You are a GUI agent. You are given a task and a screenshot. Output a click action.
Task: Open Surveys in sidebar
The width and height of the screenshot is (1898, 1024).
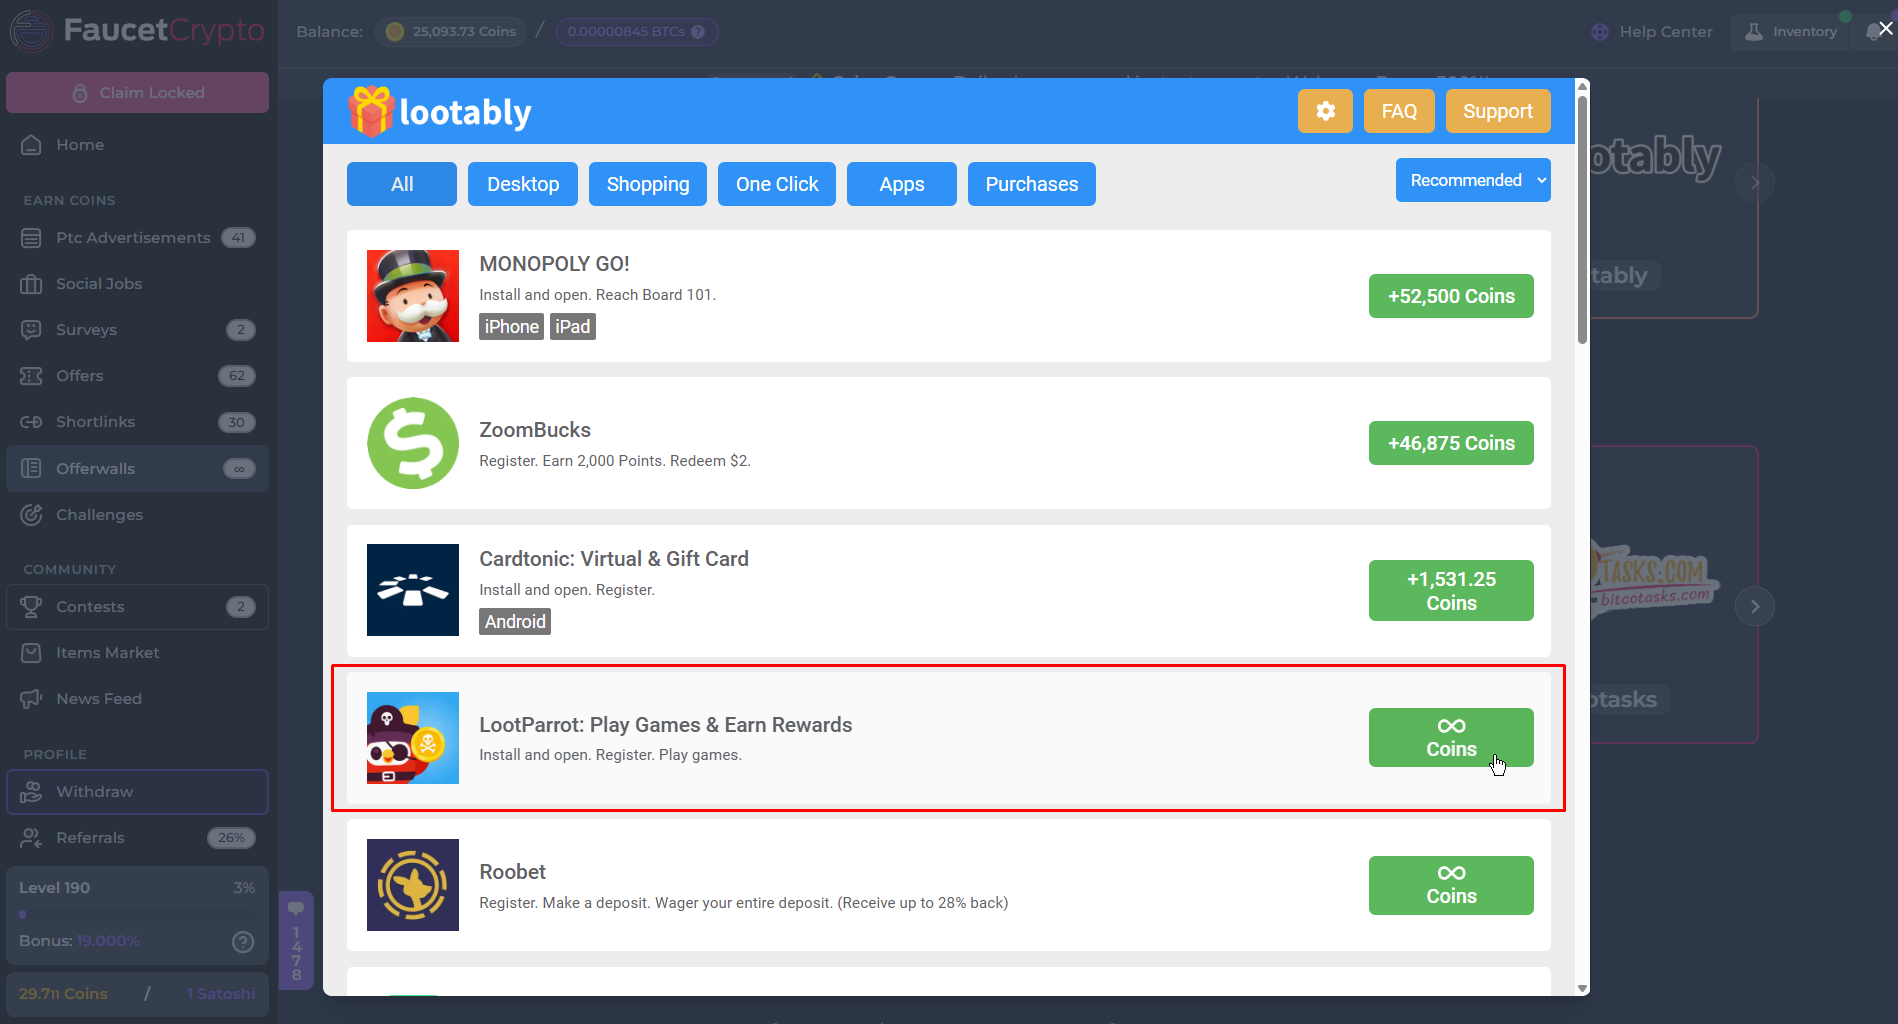(x=137, y=330)
